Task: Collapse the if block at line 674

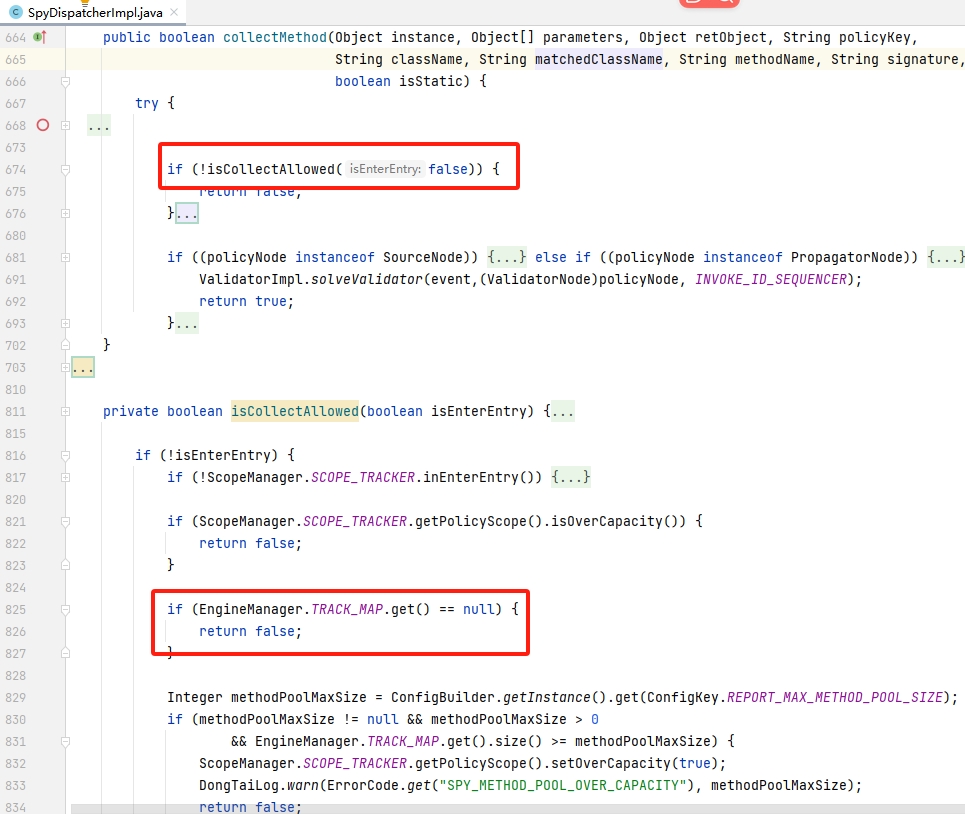Action: (65, 170)
